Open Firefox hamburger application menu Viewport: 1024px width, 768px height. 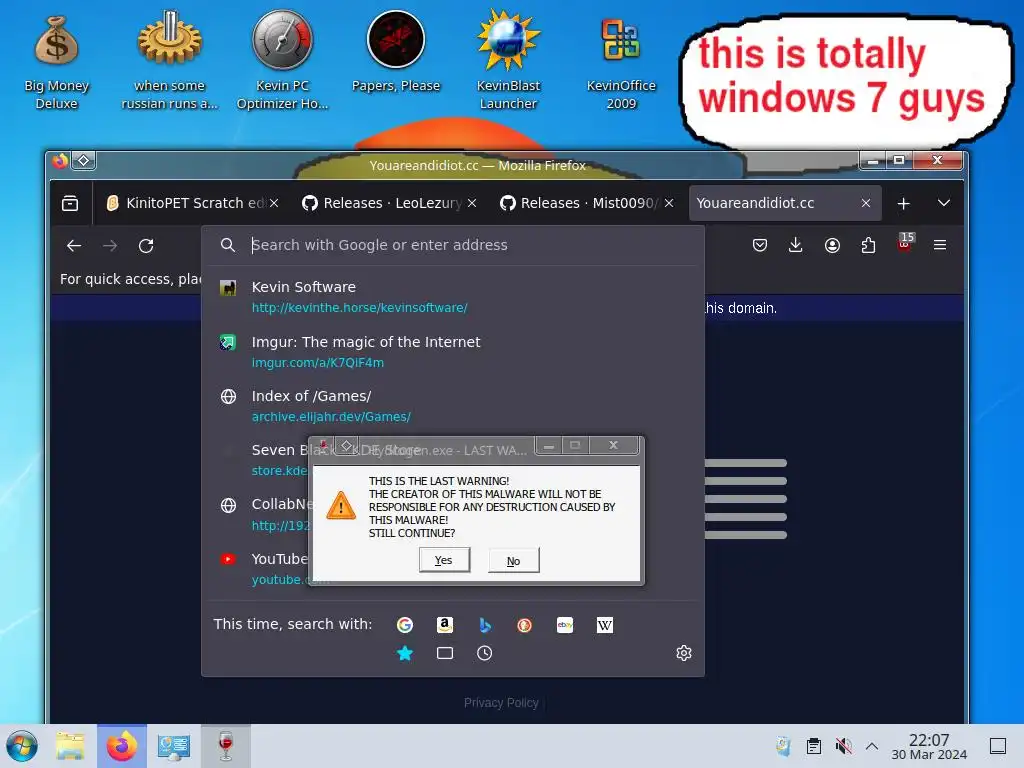click(x=940, y=245)
